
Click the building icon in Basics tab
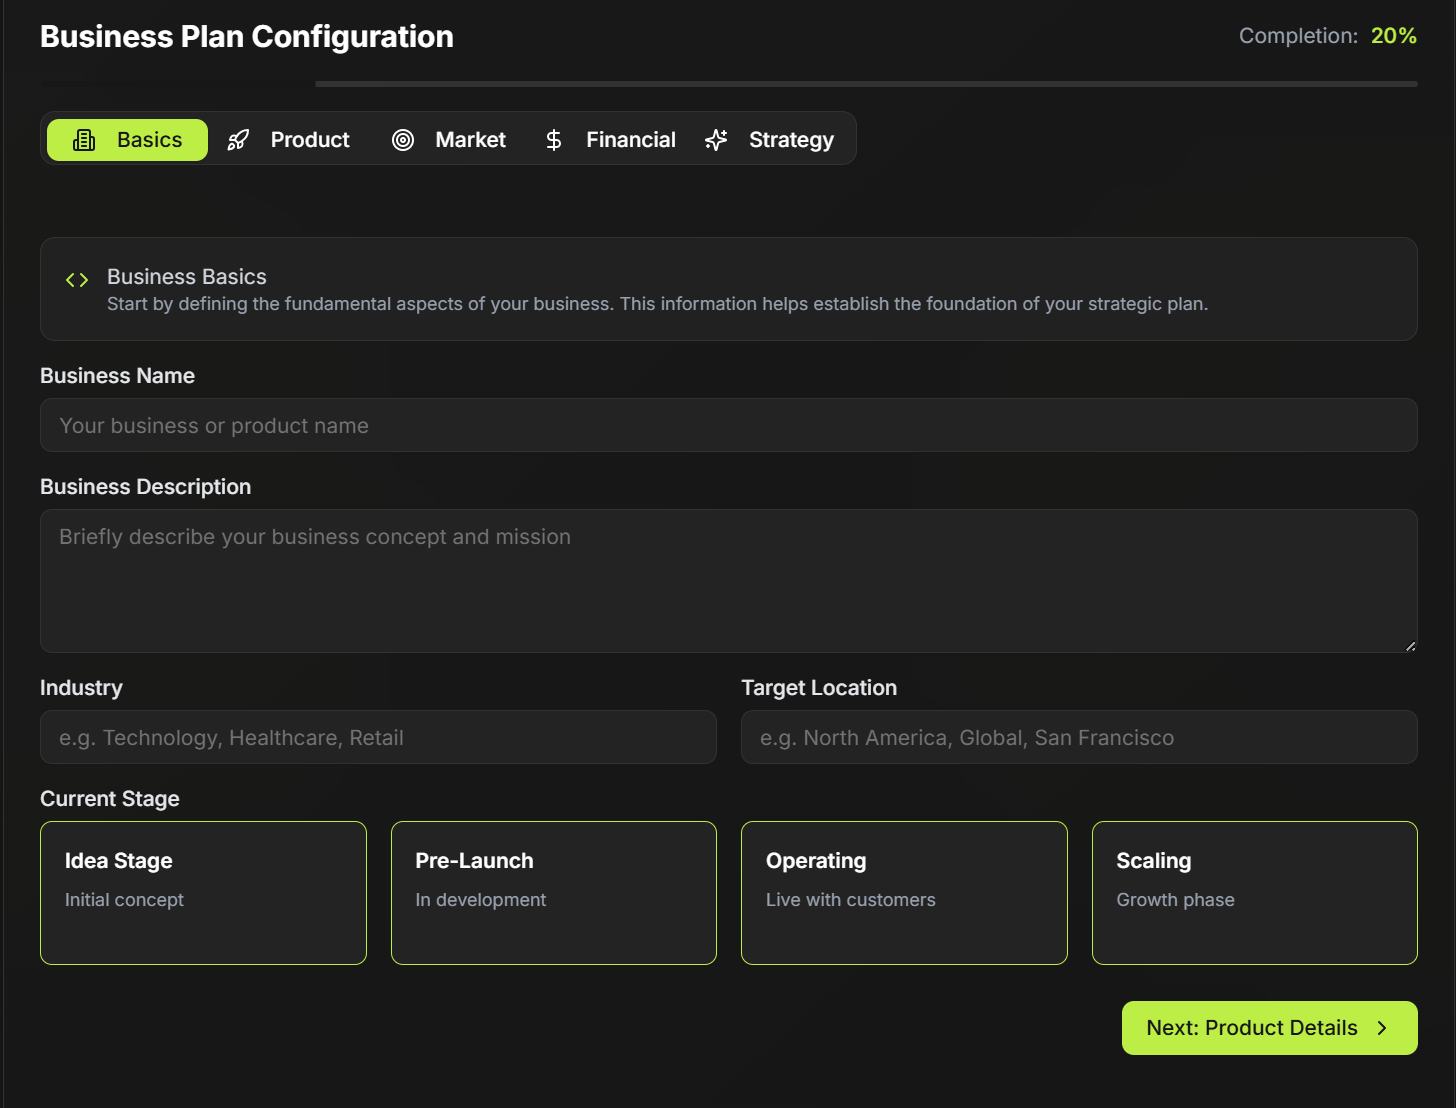(85, 140)
